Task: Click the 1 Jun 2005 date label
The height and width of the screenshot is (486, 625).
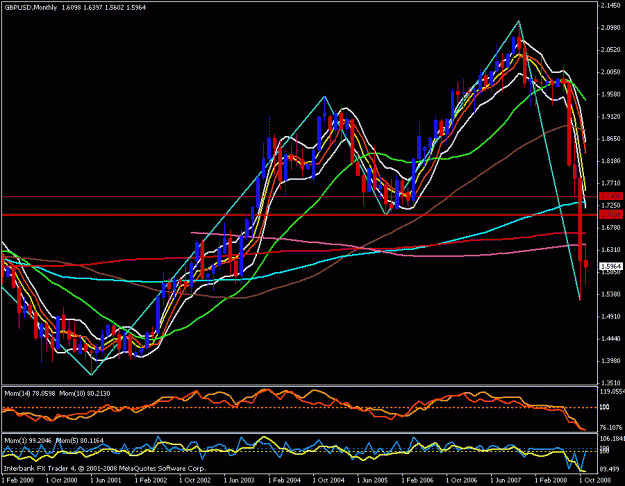Action: click(x=372, y=480)
